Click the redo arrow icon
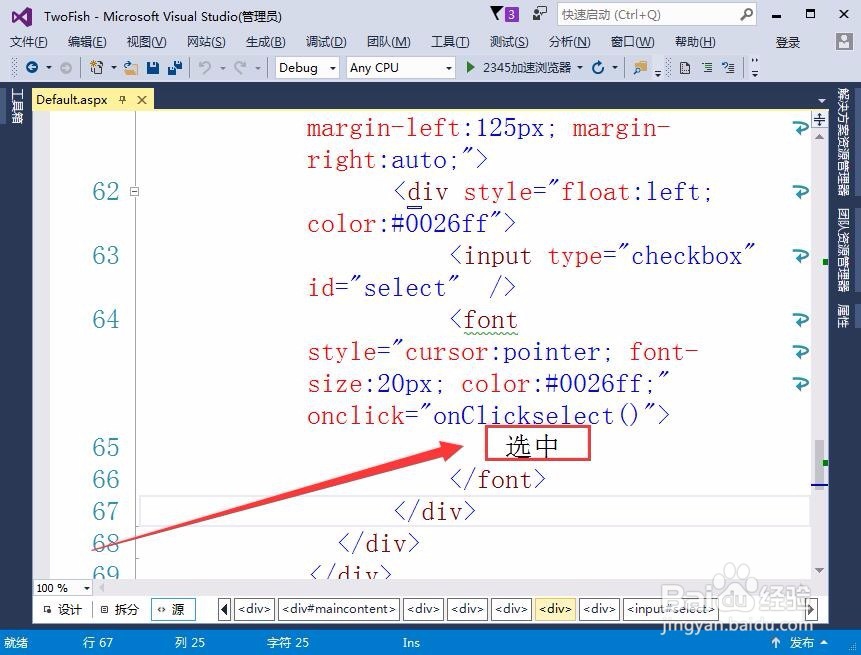Image resolution: width=861 pixels, height=655 pixels. pyautogui.click(x=240, y=68)
